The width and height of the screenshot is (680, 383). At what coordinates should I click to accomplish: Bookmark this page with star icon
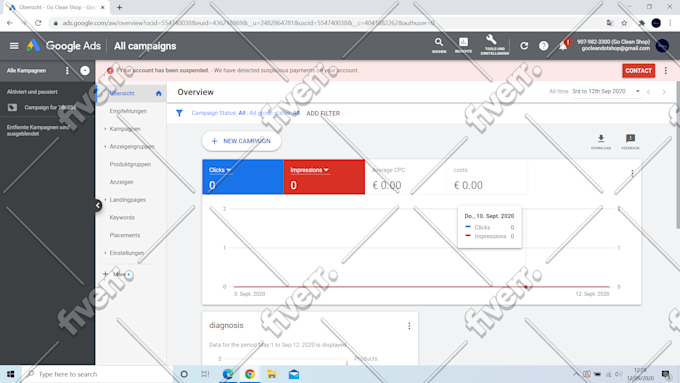point(624,23)
